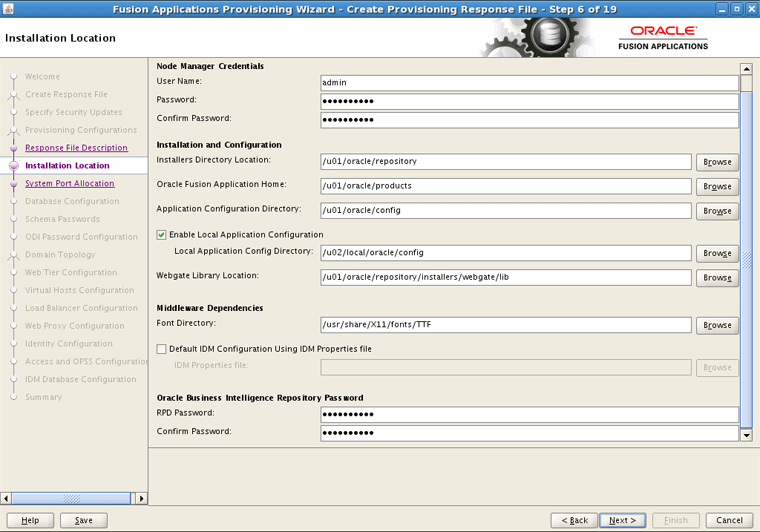The height and width of the screenshot is (532, 760).
Task: Click the Domain Topology step label
Action: tap(60, 254)
